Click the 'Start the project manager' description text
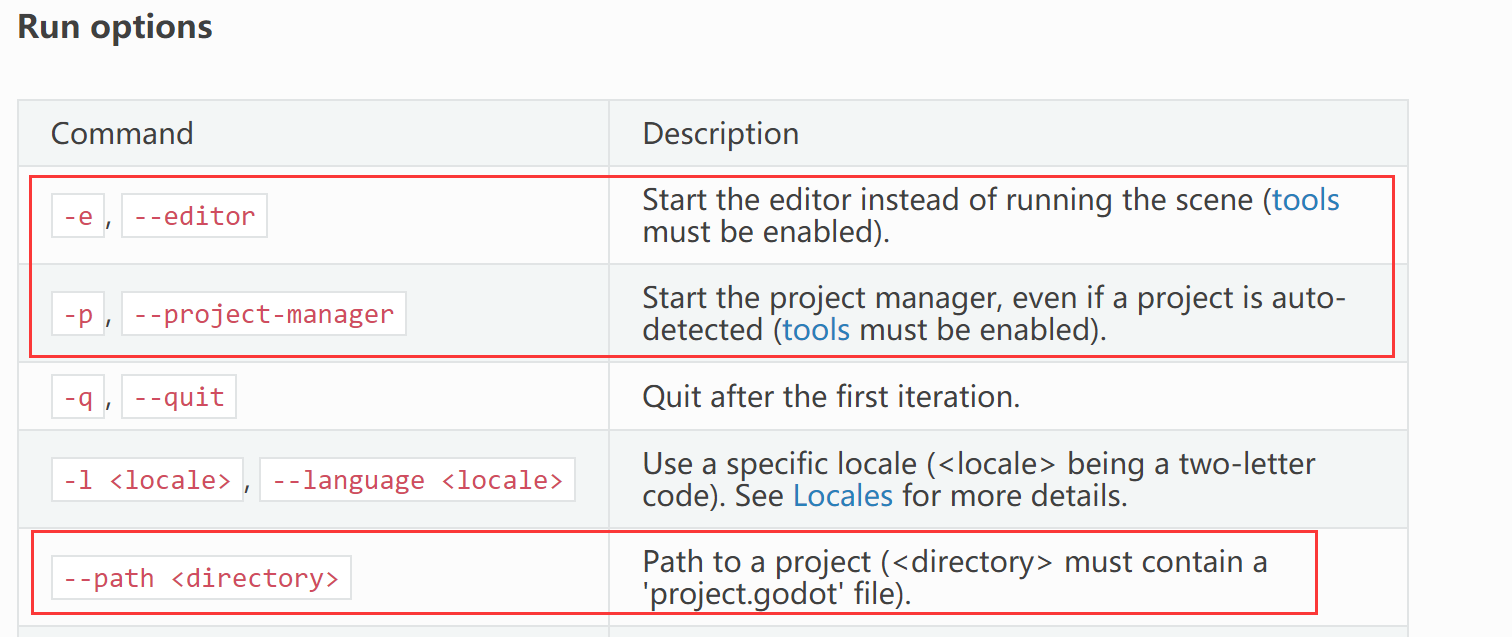Image resolution: width=1512 pixels, height=637 pixels. coord(990,298)
